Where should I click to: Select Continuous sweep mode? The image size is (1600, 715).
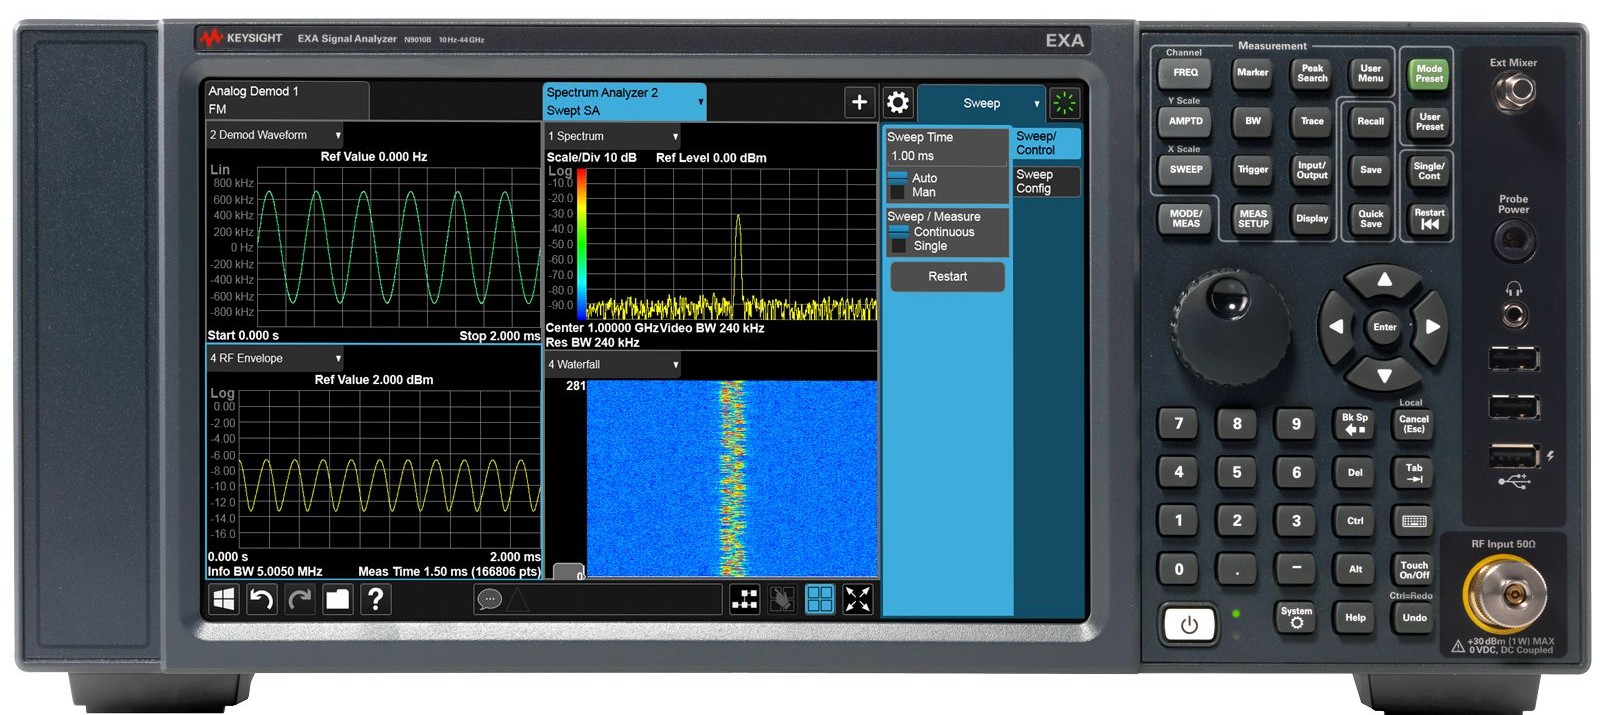pyautogui.click(x=932, y=232)
